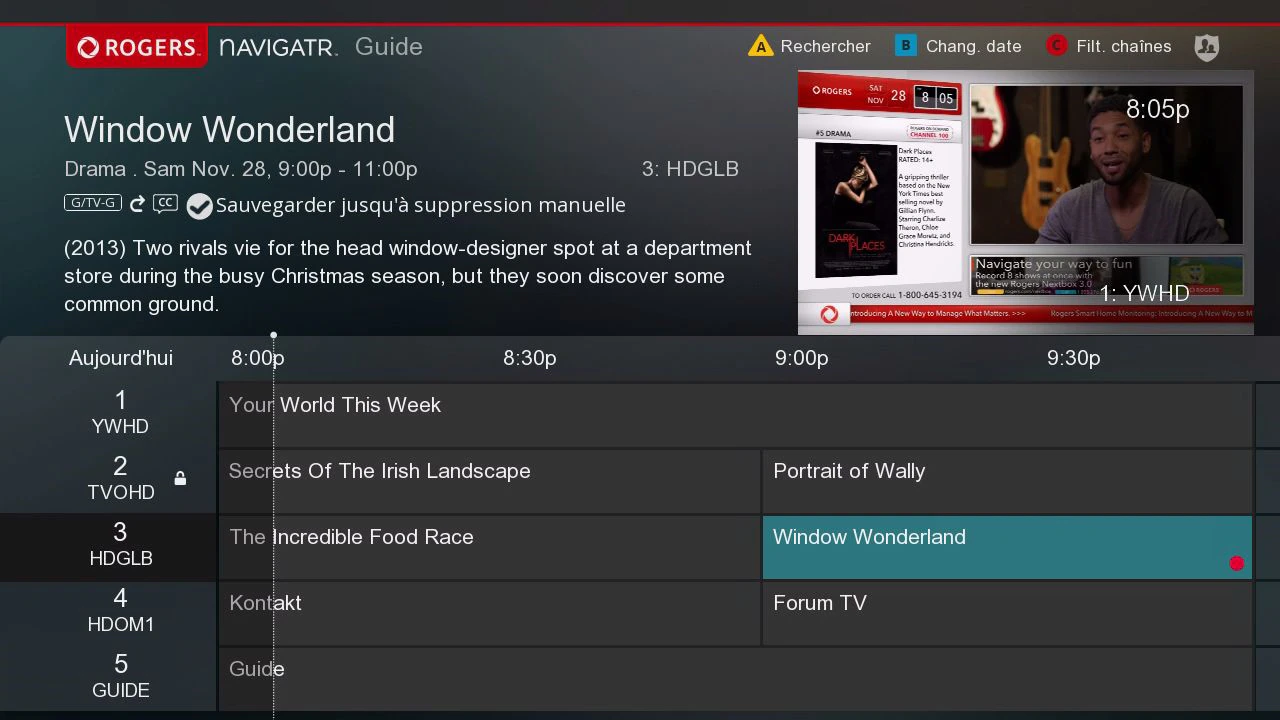This screenshot has width=1280, height=720.
Task: Select Your World This Week program
Action: (735, 415)
